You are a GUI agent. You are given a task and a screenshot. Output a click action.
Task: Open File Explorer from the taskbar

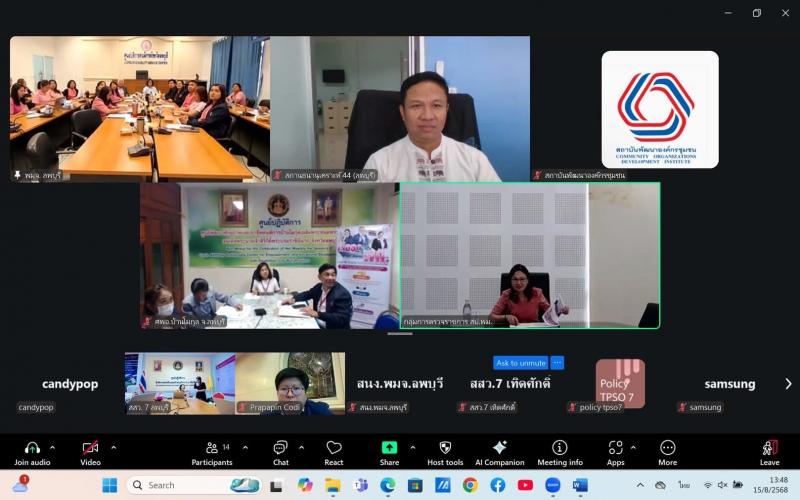333,485
